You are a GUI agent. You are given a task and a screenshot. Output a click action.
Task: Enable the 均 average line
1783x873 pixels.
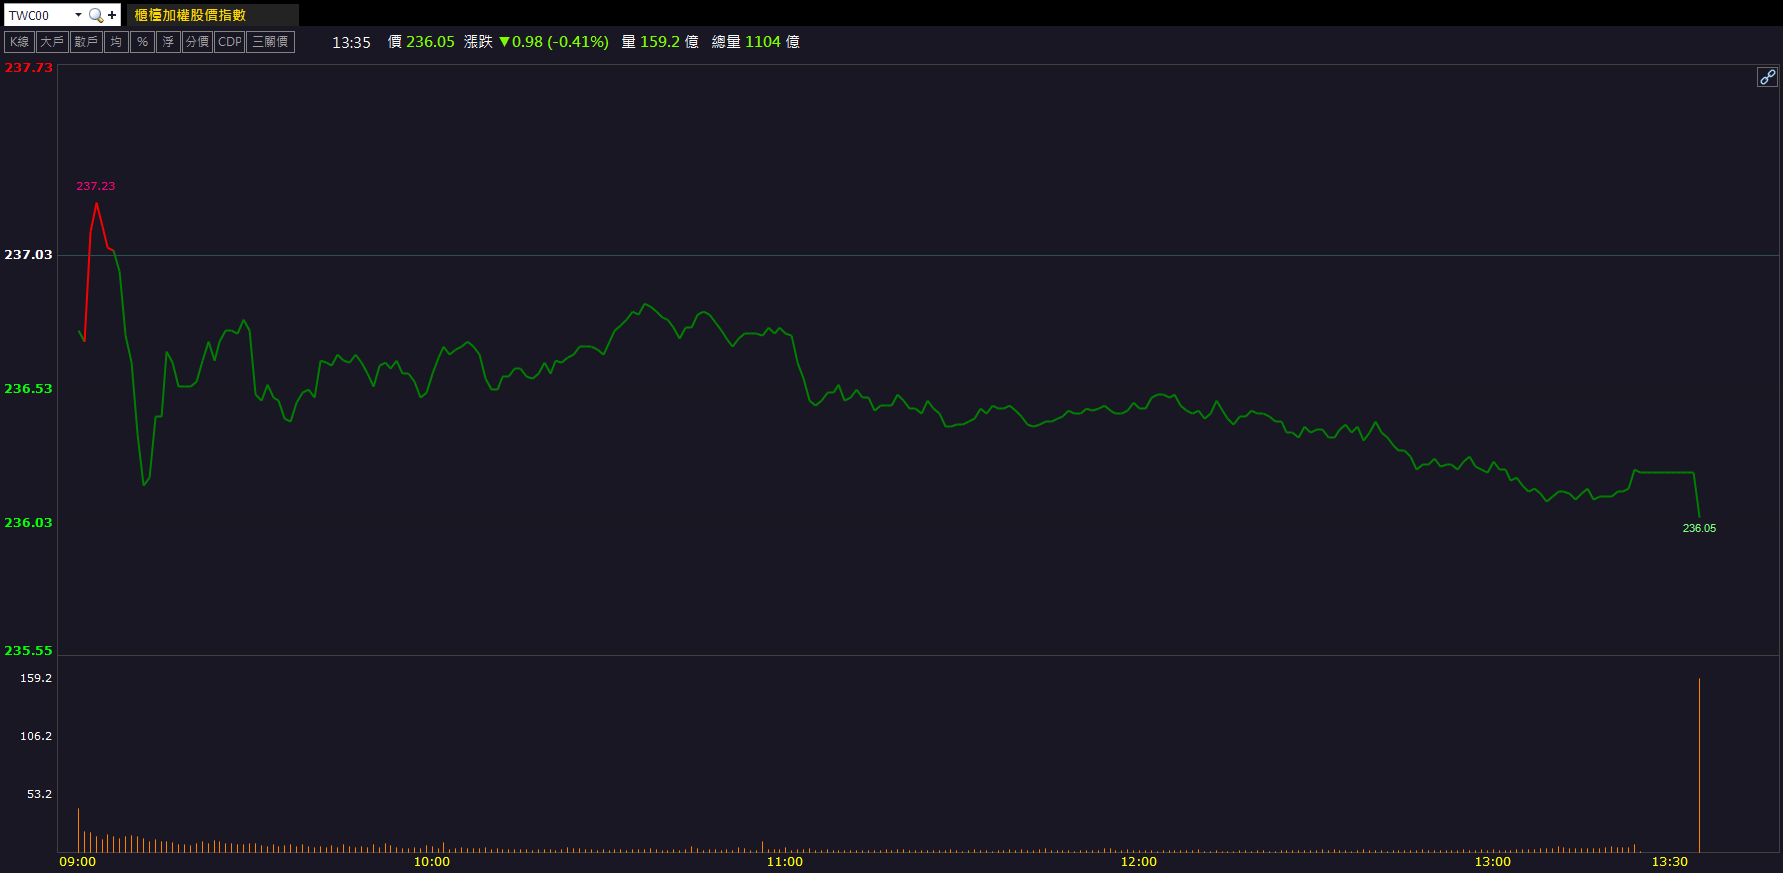[116, 42]
